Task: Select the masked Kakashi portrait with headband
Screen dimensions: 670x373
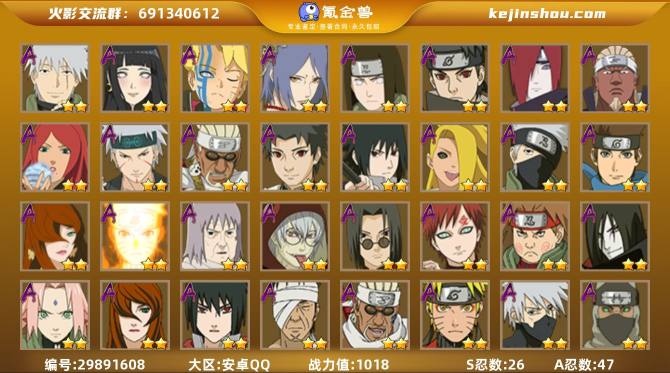Action: (x=535, y=157)
